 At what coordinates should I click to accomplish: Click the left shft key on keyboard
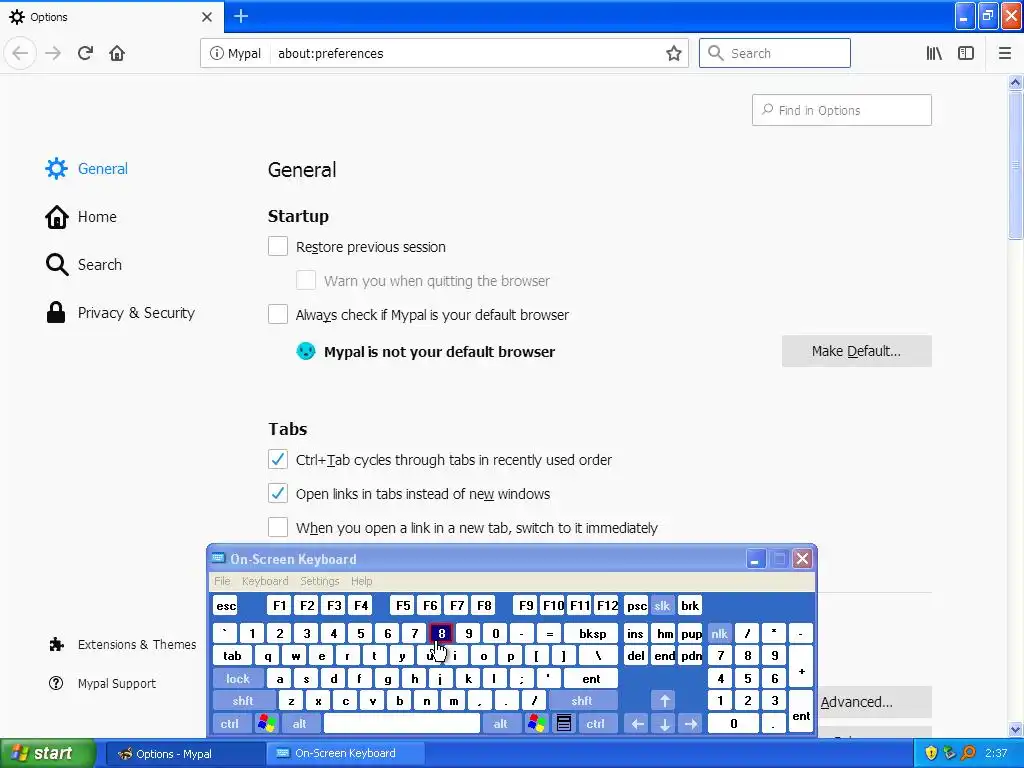tap(243, 701)
